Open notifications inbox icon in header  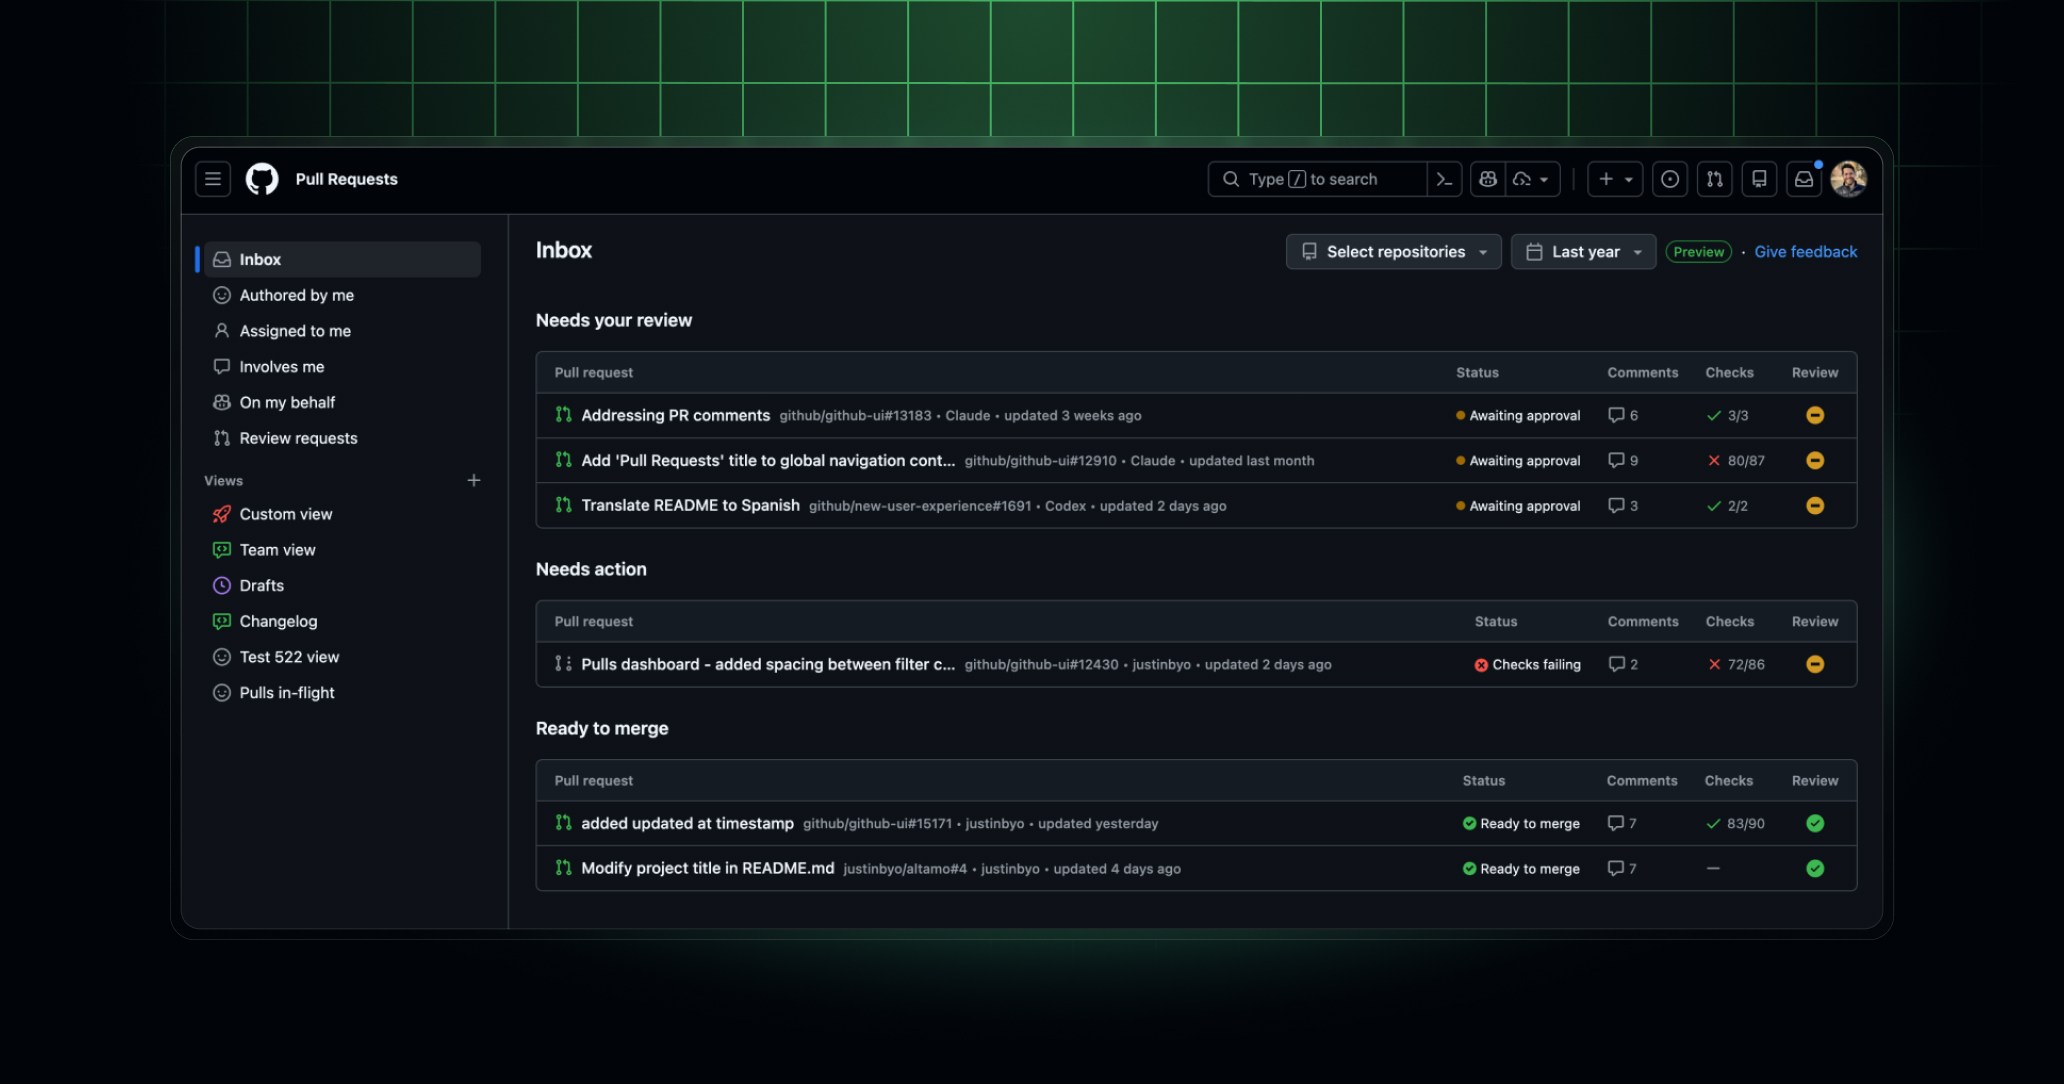1804,179
